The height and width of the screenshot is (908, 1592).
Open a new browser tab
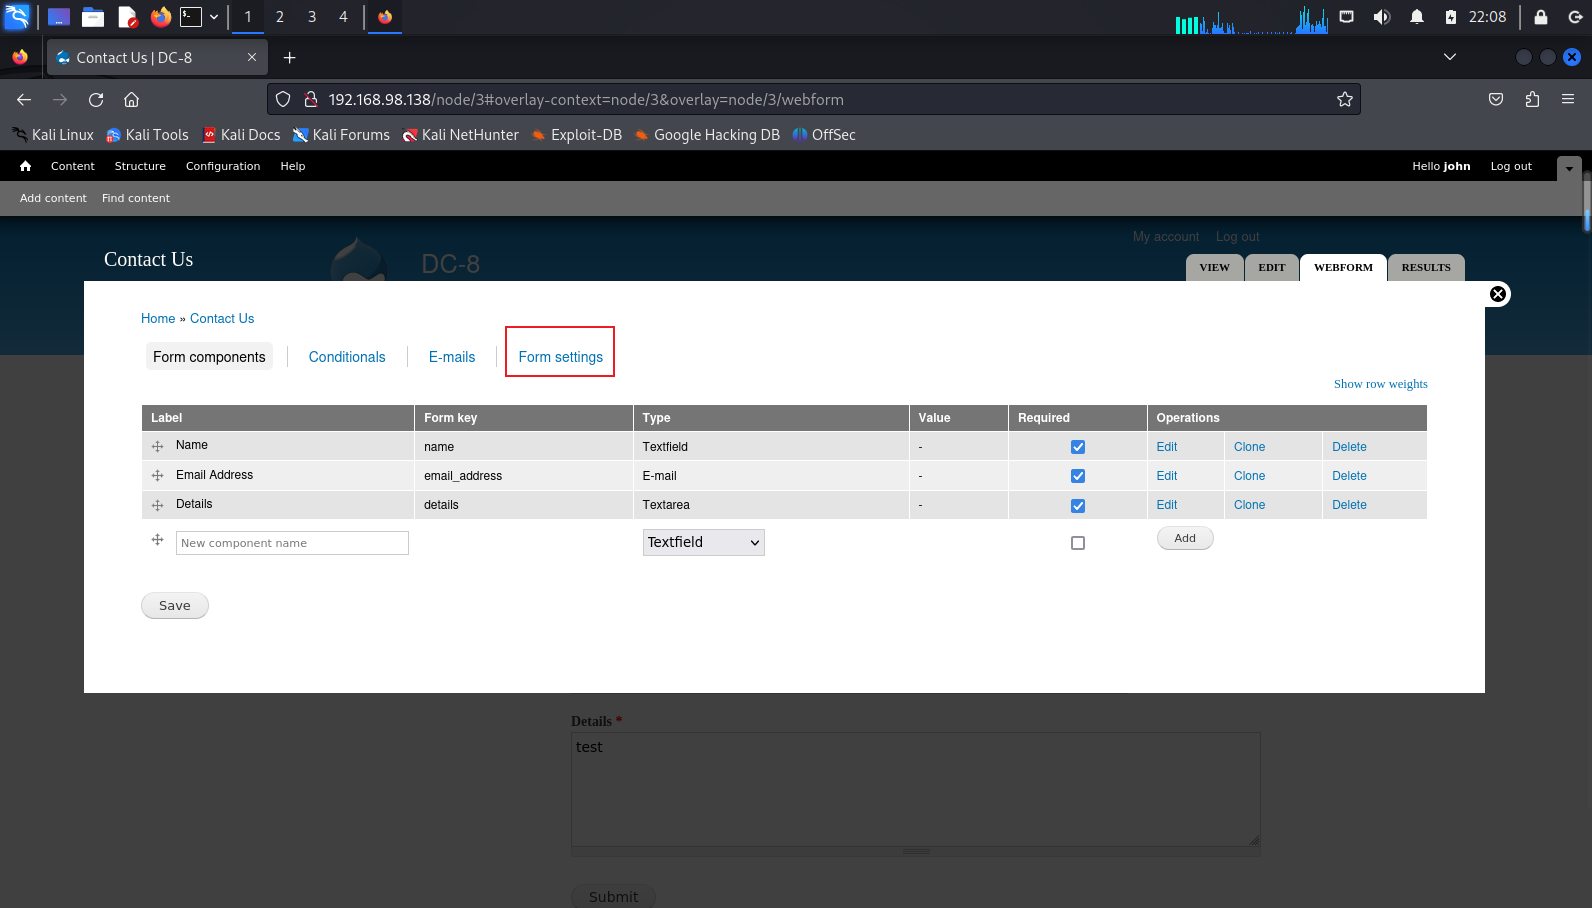(x=289, y=58)
